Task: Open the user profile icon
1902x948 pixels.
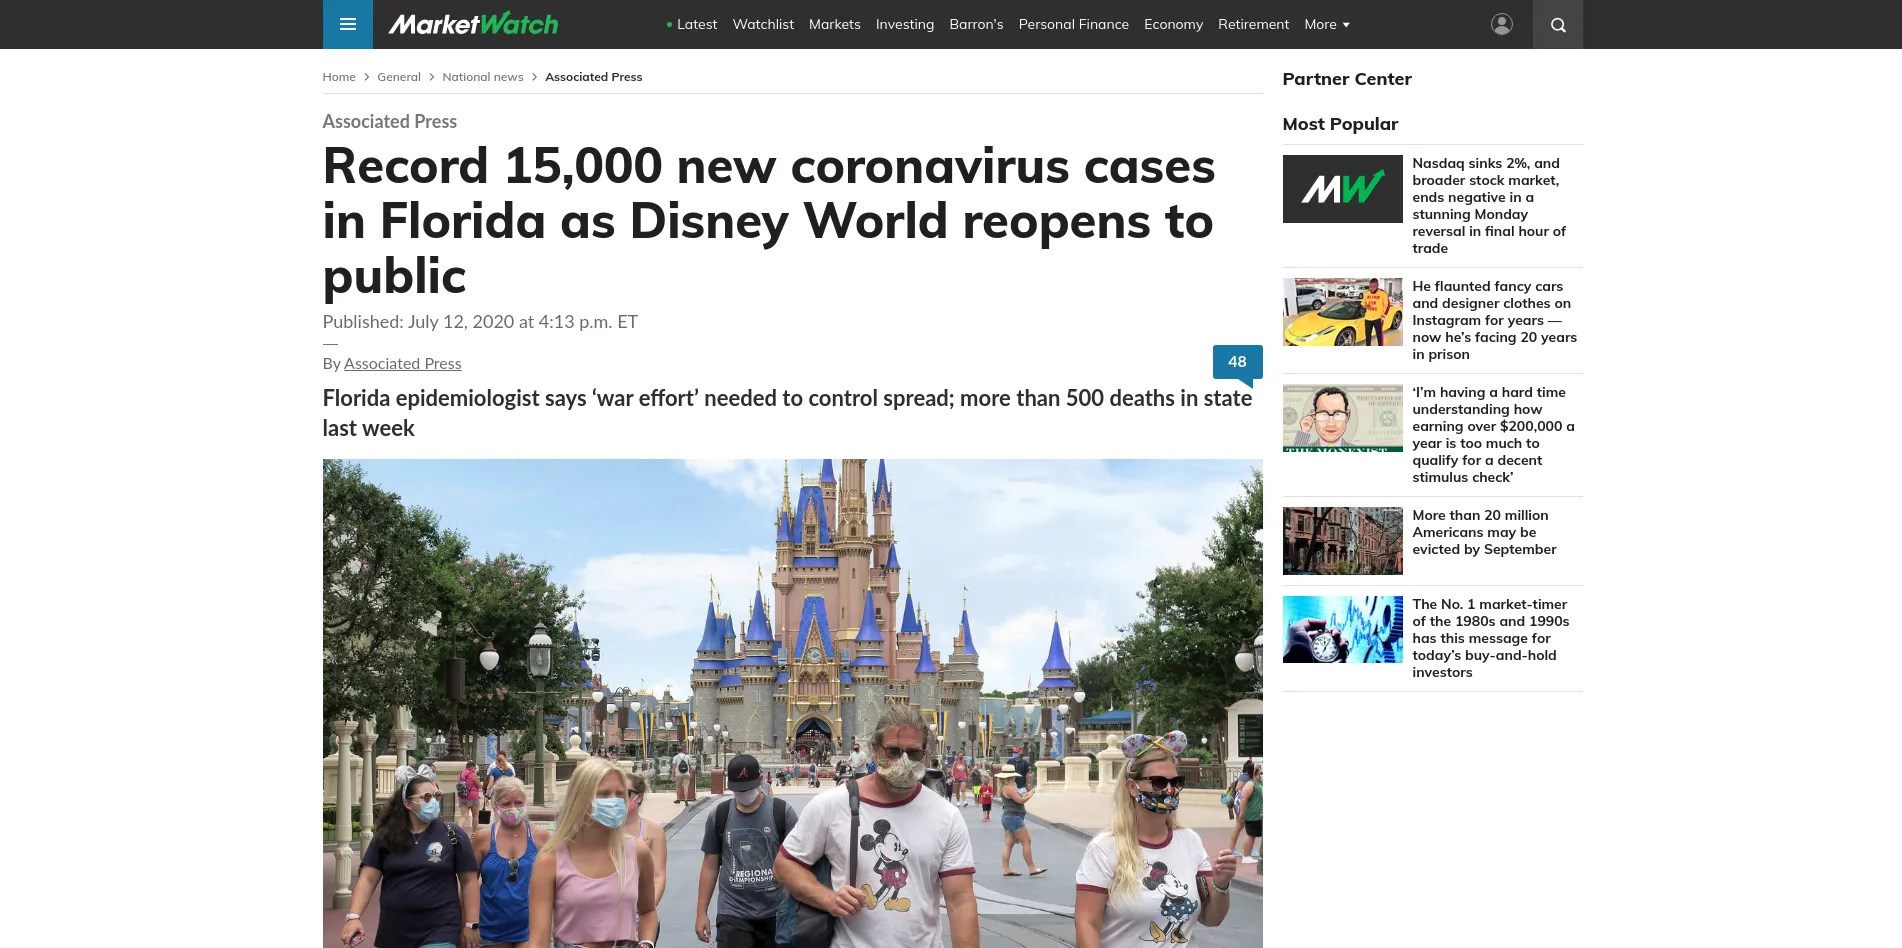Action: [1501, 24]
